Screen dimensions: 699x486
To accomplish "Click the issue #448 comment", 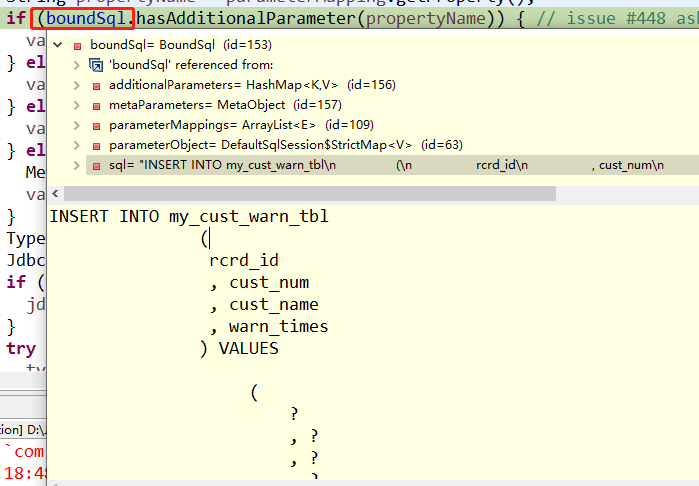I will pos(618,19).
